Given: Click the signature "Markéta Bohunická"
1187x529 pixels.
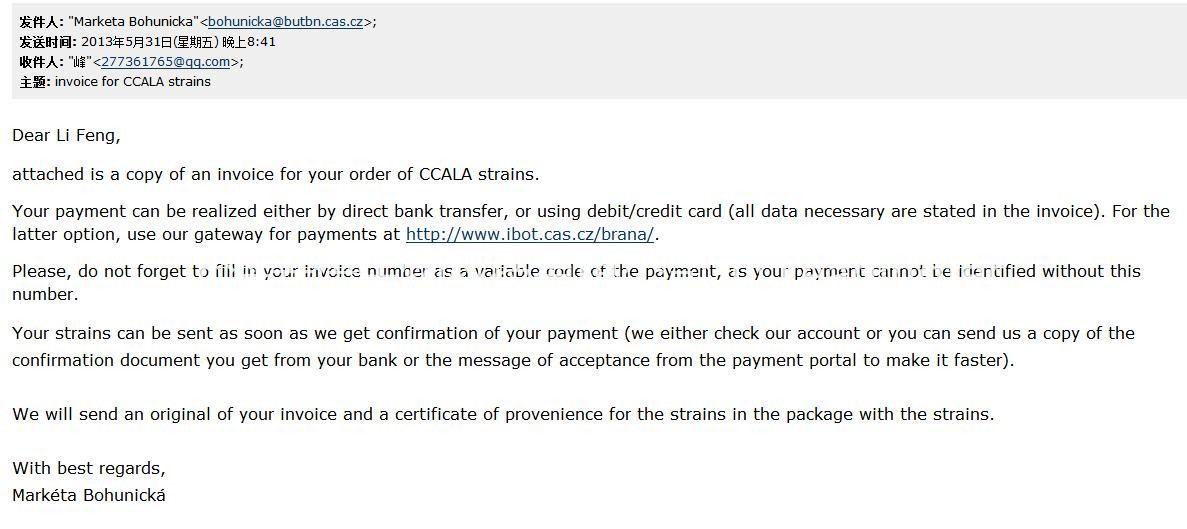Looking at the screenshot, I should (x=89, y=495).
